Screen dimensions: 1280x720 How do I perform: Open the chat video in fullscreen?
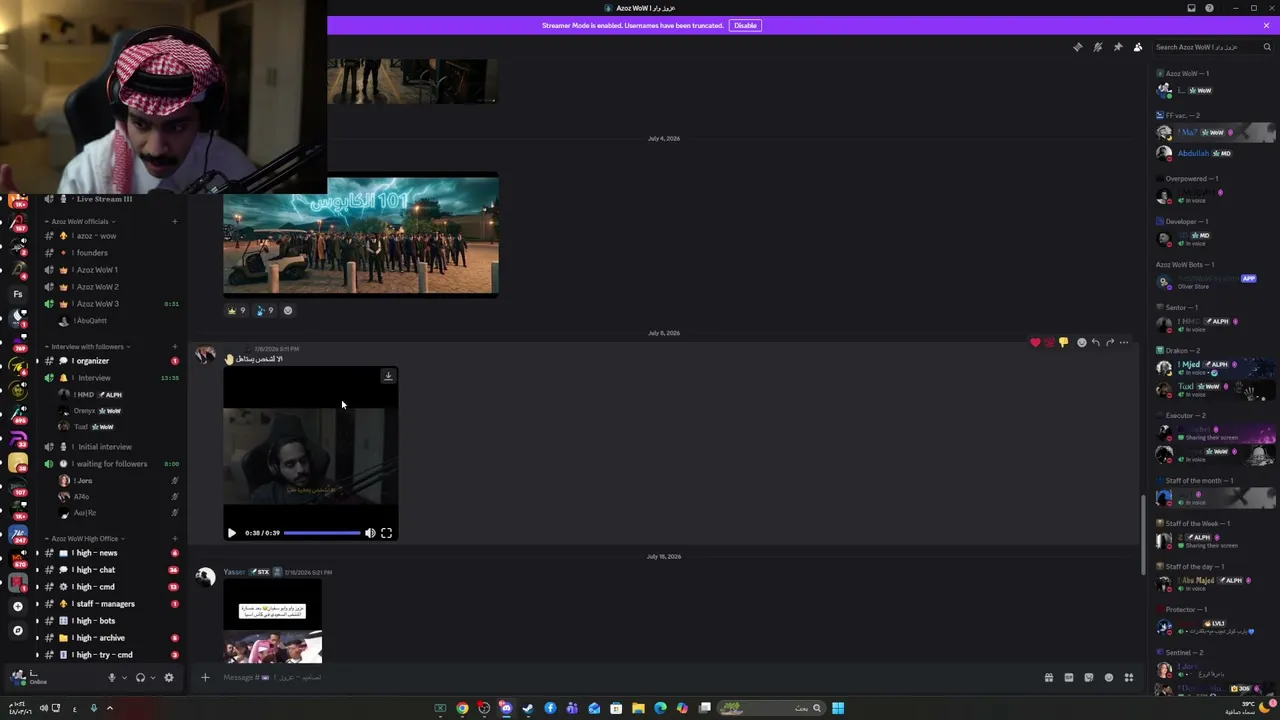386,533
